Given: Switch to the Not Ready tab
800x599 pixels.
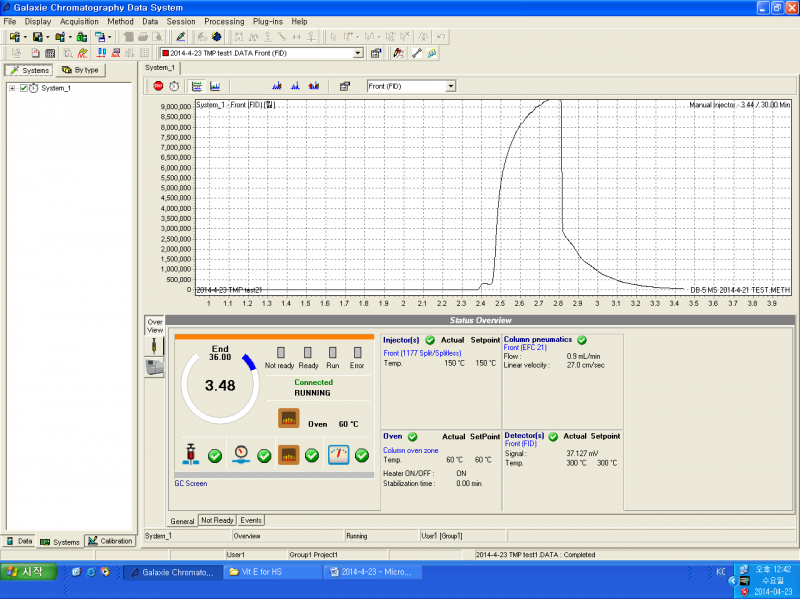Looking at the screenshot, I should [x=217, y=520].
